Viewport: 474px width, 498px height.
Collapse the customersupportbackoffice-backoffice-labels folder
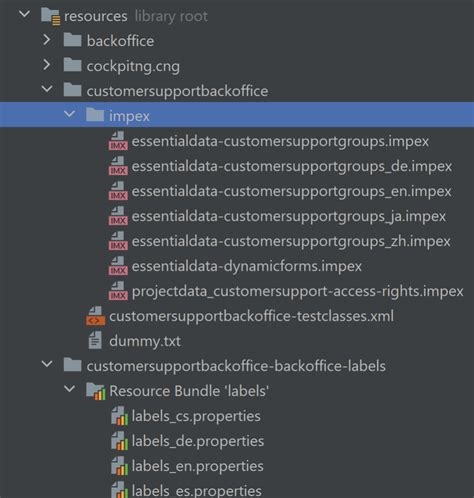[x=47, y=365]
